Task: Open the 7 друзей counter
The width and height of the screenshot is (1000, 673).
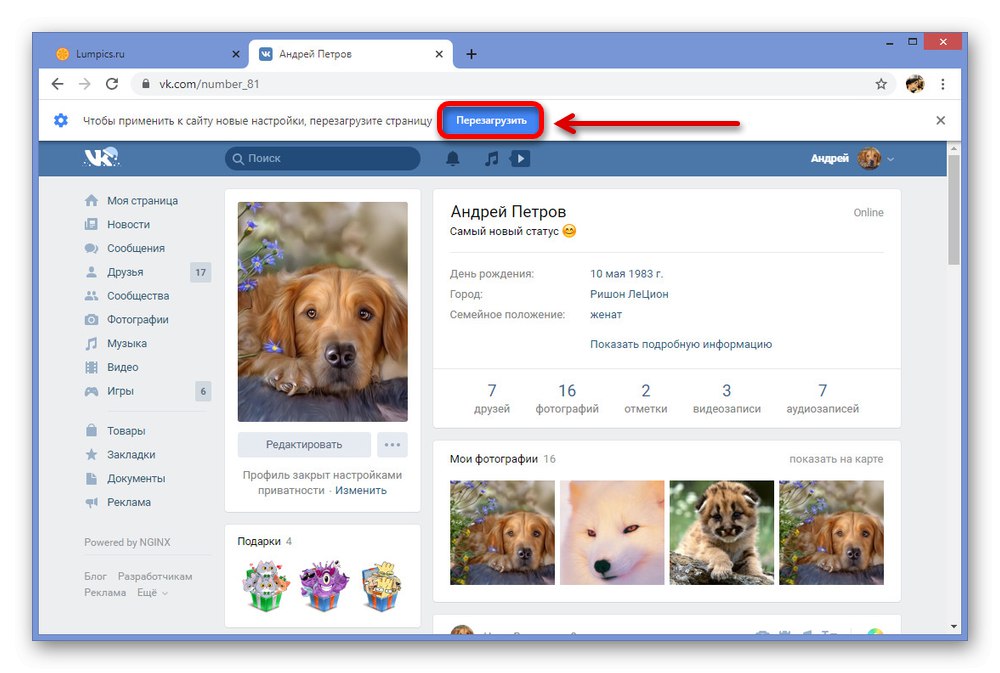Action: click(x=492, y=398)
